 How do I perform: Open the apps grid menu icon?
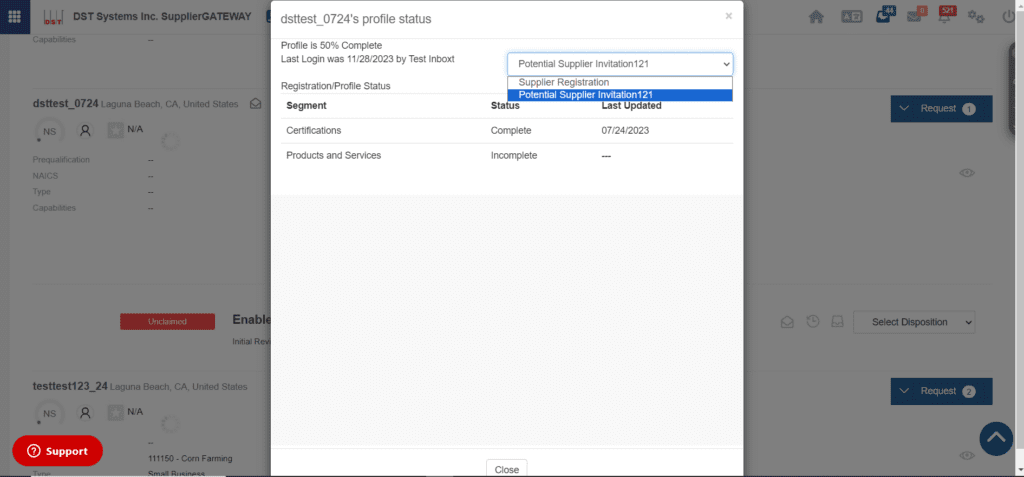(x=15, y=16)
